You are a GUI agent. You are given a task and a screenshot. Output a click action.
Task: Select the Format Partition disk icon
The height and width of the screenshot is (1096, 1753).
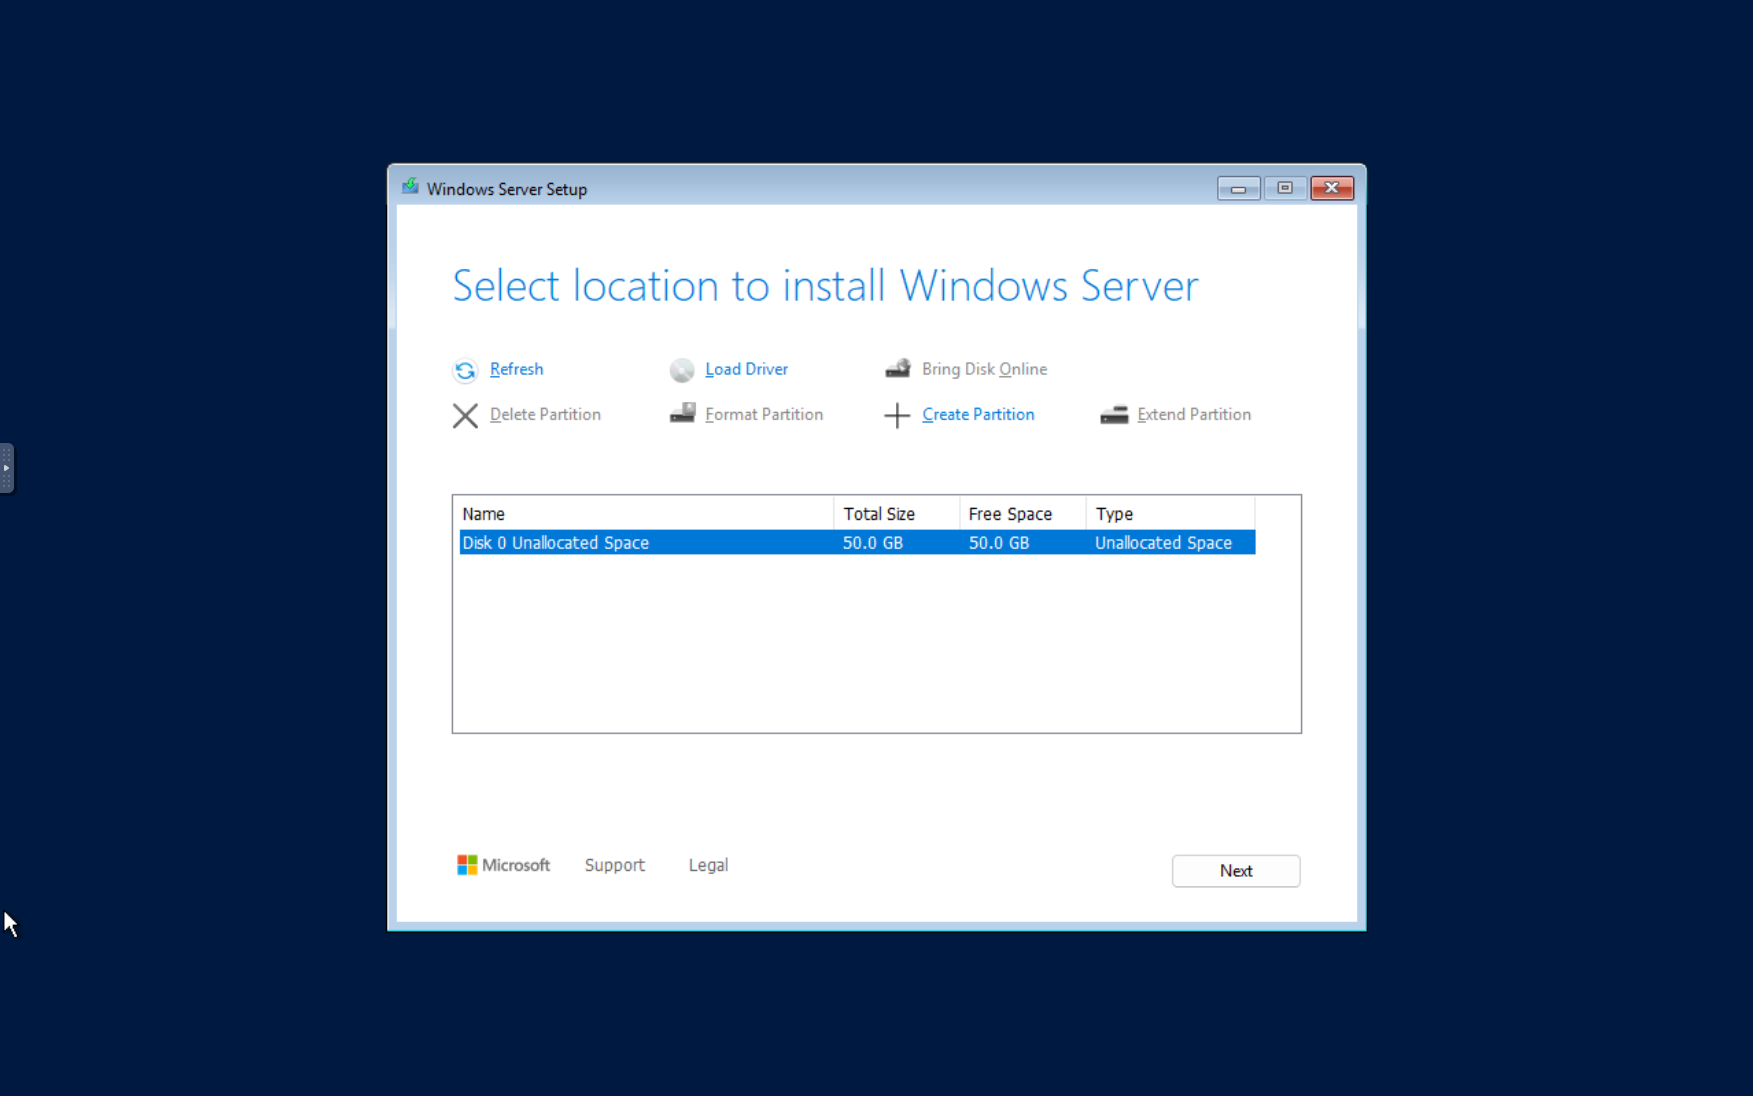click(681, 413)
